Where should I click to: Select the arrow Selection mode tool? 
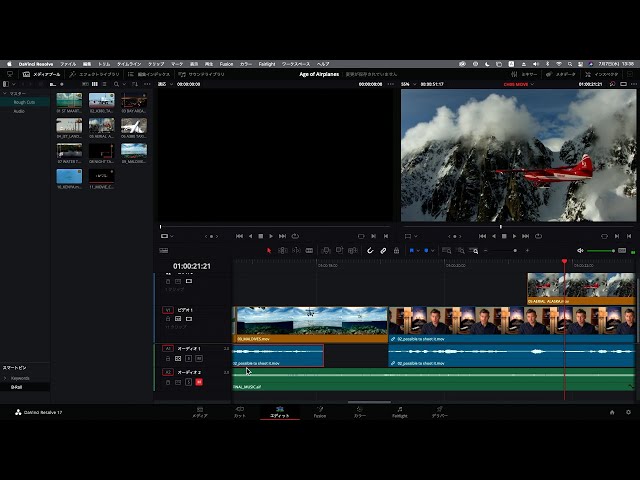269,250
